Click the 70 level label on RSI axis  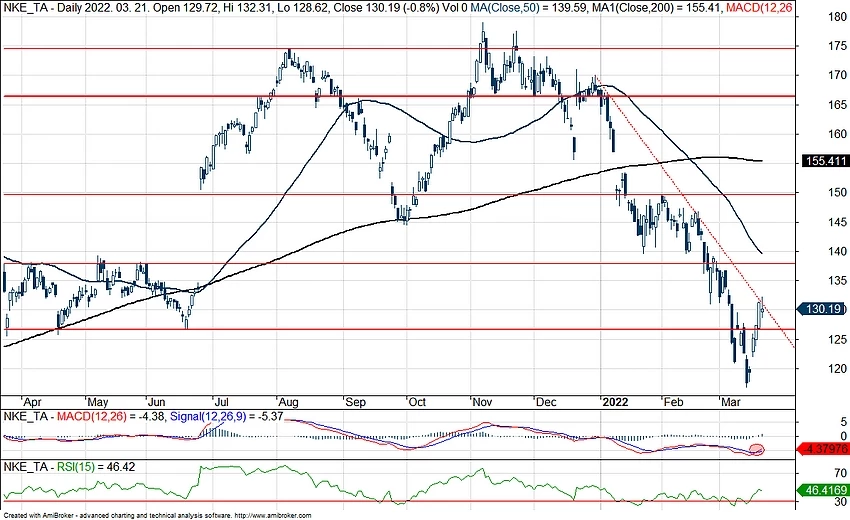(x=841, y=473)
